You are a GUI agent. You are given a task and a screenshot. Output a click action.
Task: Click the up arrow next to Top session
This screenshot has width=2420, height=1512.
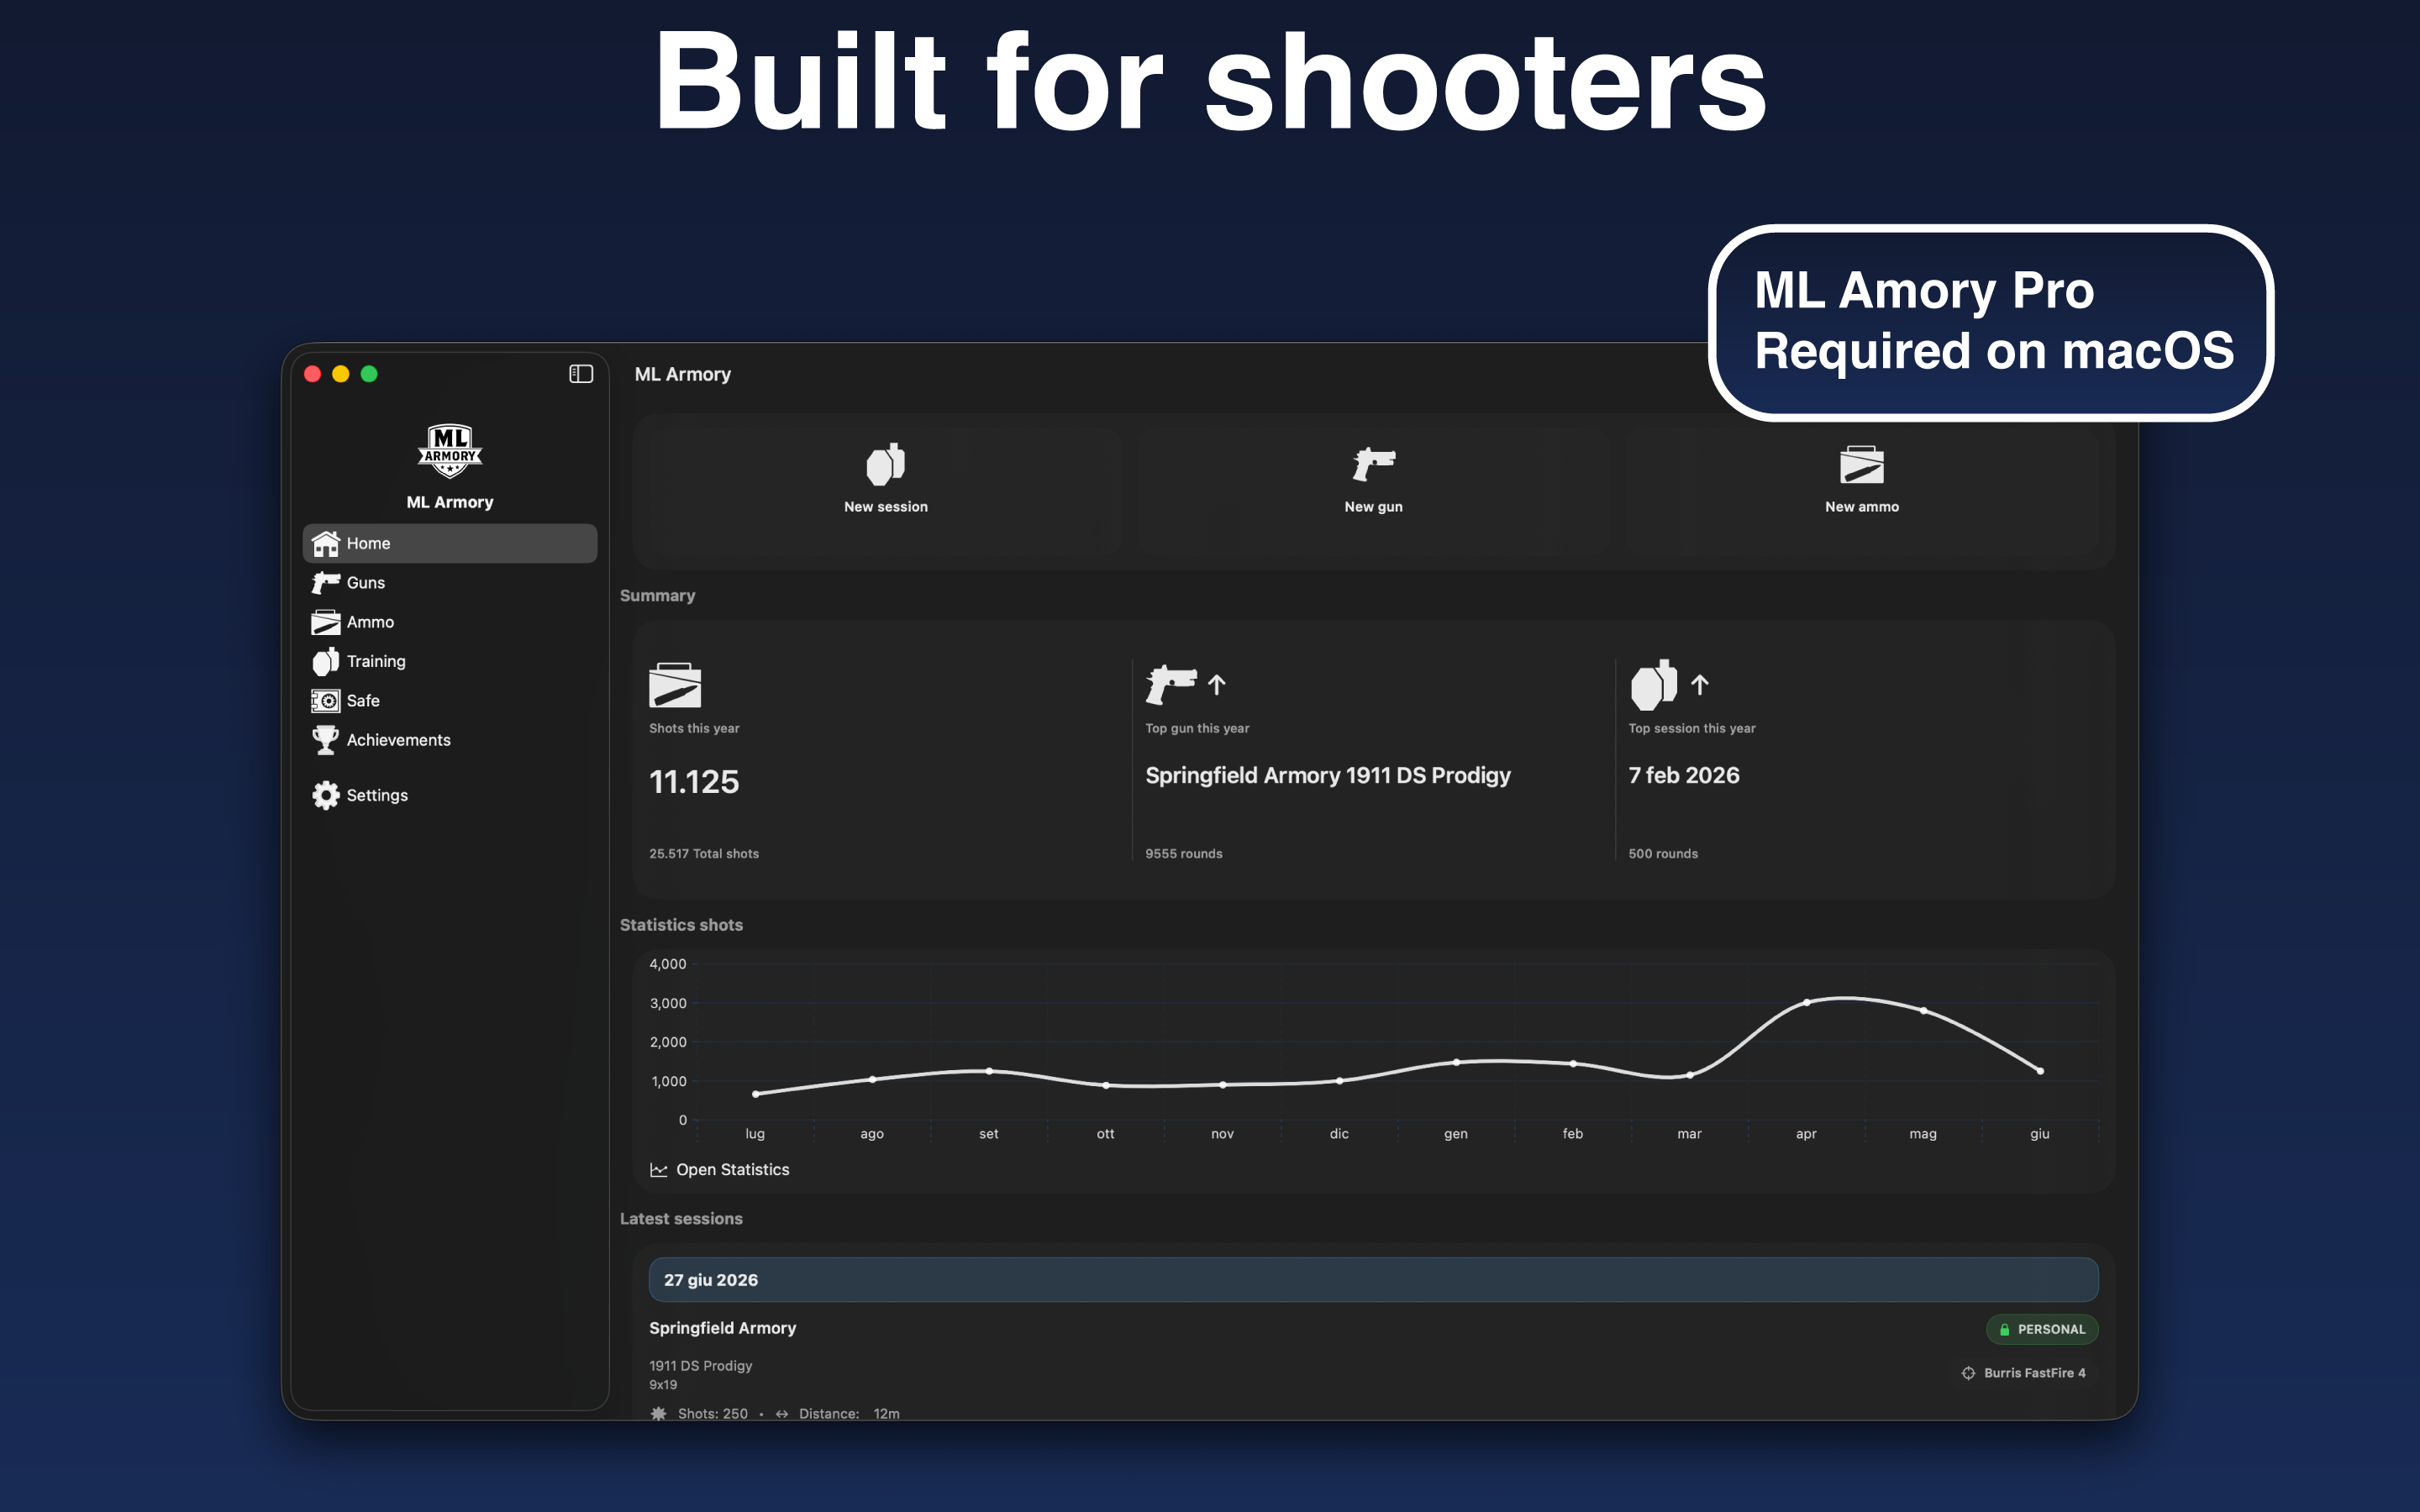[1699, 685]
